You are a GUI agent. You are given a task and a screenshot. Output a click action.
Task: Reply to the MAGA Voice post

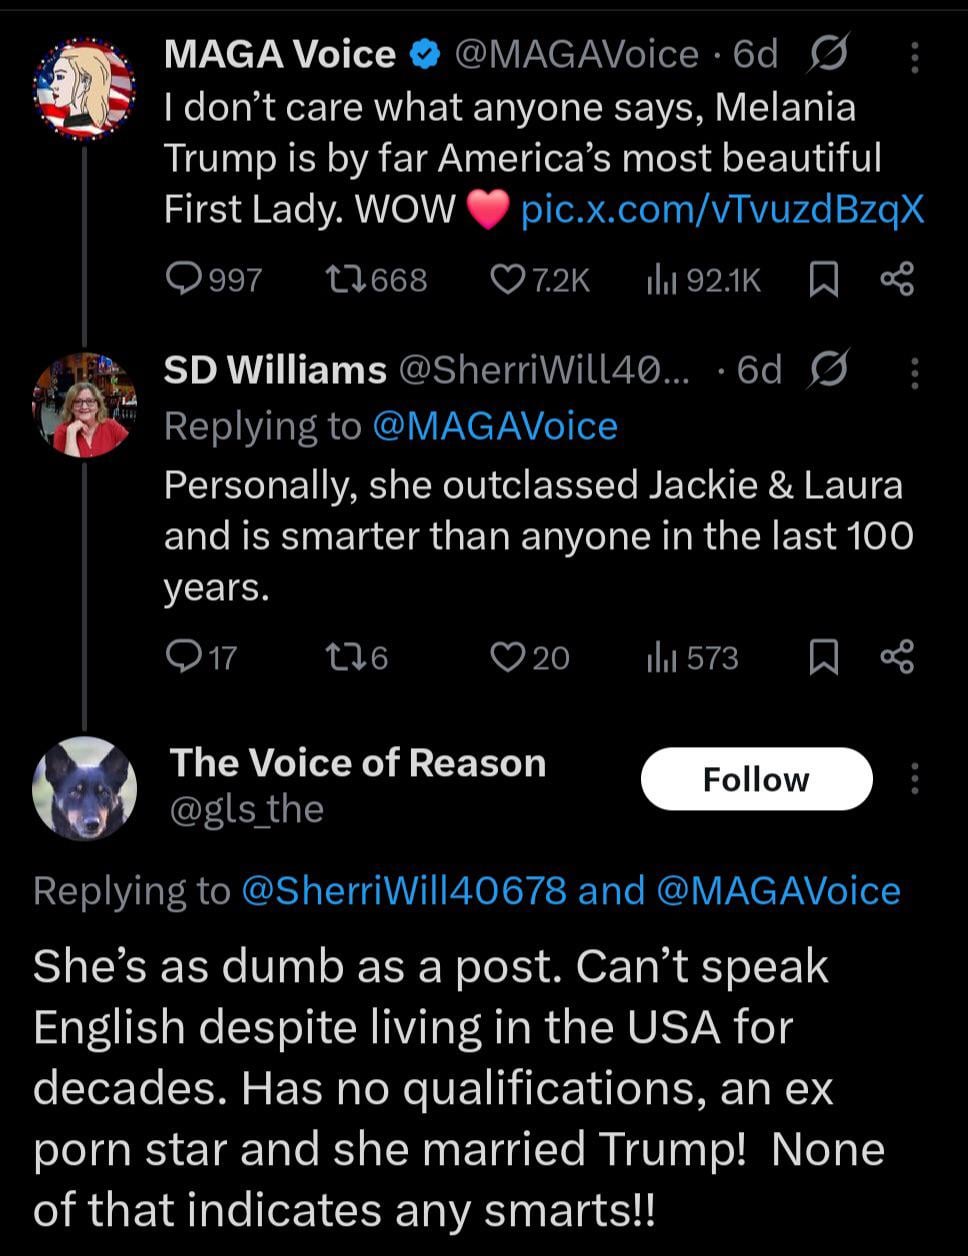pos(184,281)
